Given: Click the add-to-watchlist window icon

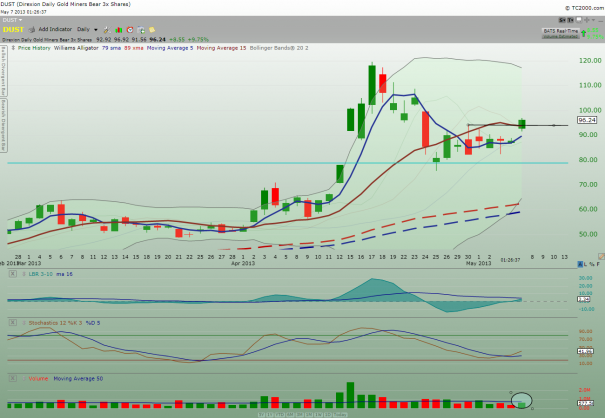Looking at the screenshot, I should point(141,30).
